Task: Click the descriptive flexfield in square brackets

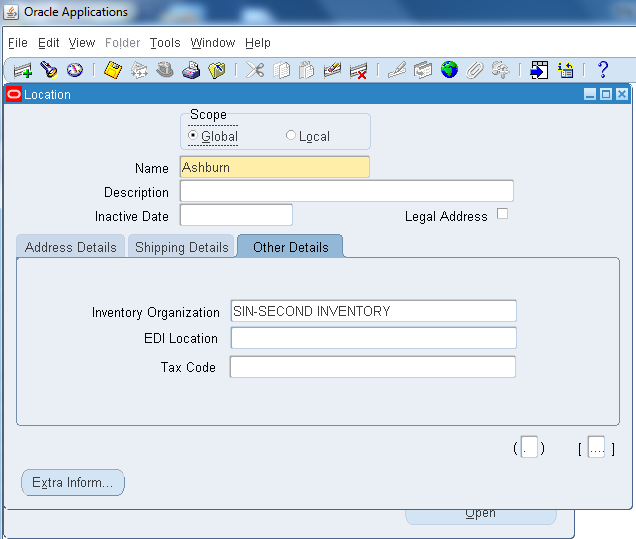Action: tap(596, 447)
